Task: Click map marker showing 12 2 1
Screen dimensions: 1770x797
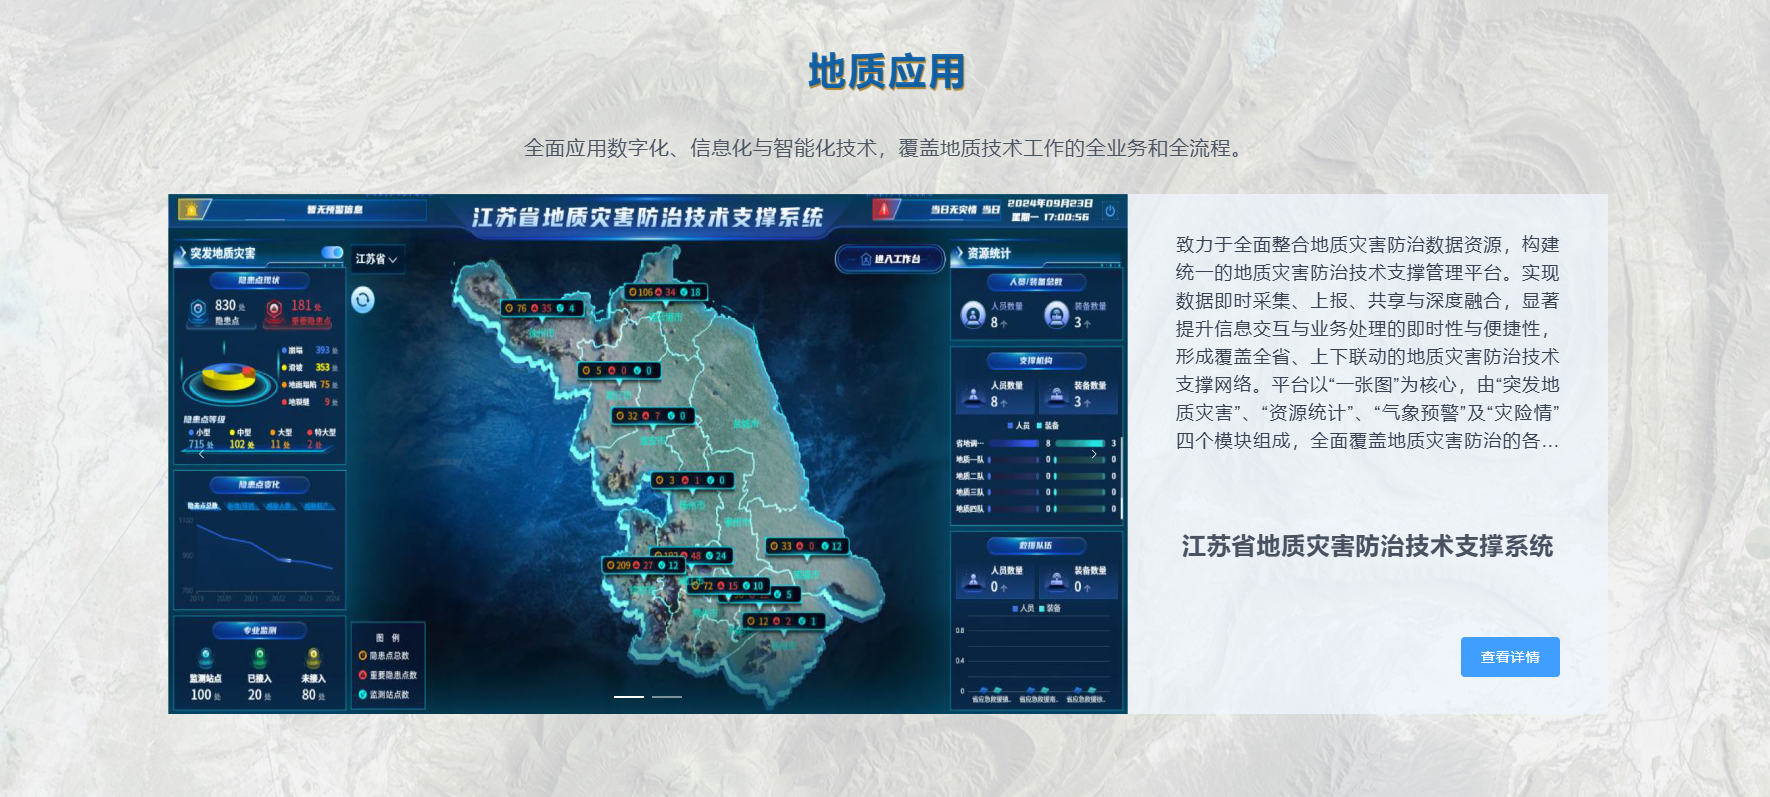Action: coord(784,621)
